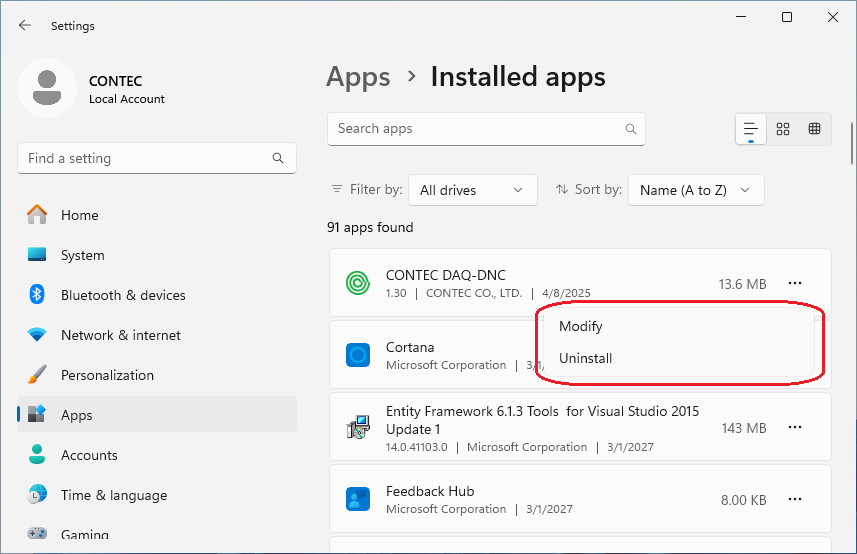Click the Bluetooth icon in sidebar

click(37, 294)
